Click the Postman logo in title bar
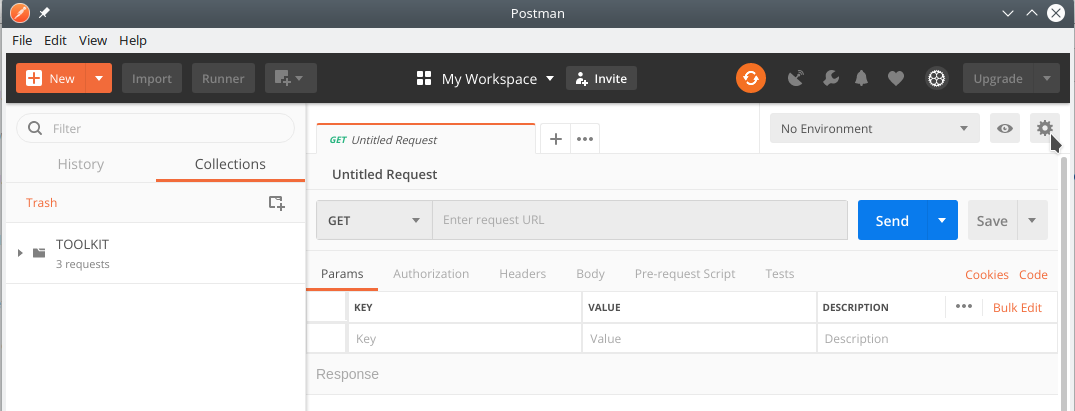This screenshot has width=1075, height=411. [x=20, y=13]
